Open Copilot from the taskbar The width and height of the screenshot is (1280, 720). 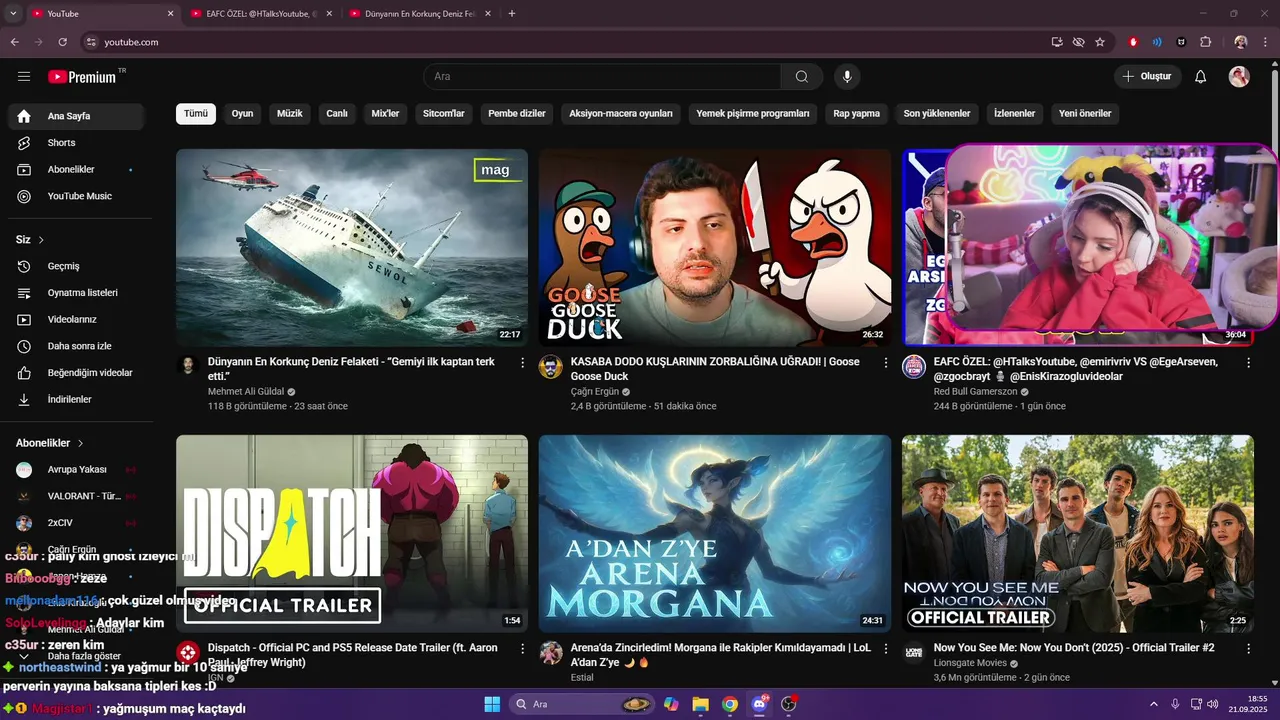click(x=671, y=704)
